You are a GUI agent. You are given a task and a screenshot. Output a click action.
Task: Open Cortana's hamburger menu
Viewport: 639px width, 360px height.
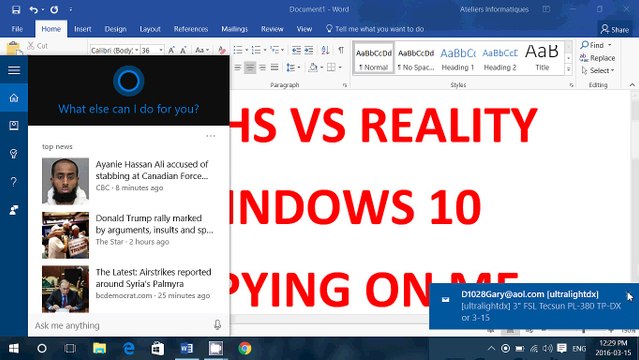[14, 70]
